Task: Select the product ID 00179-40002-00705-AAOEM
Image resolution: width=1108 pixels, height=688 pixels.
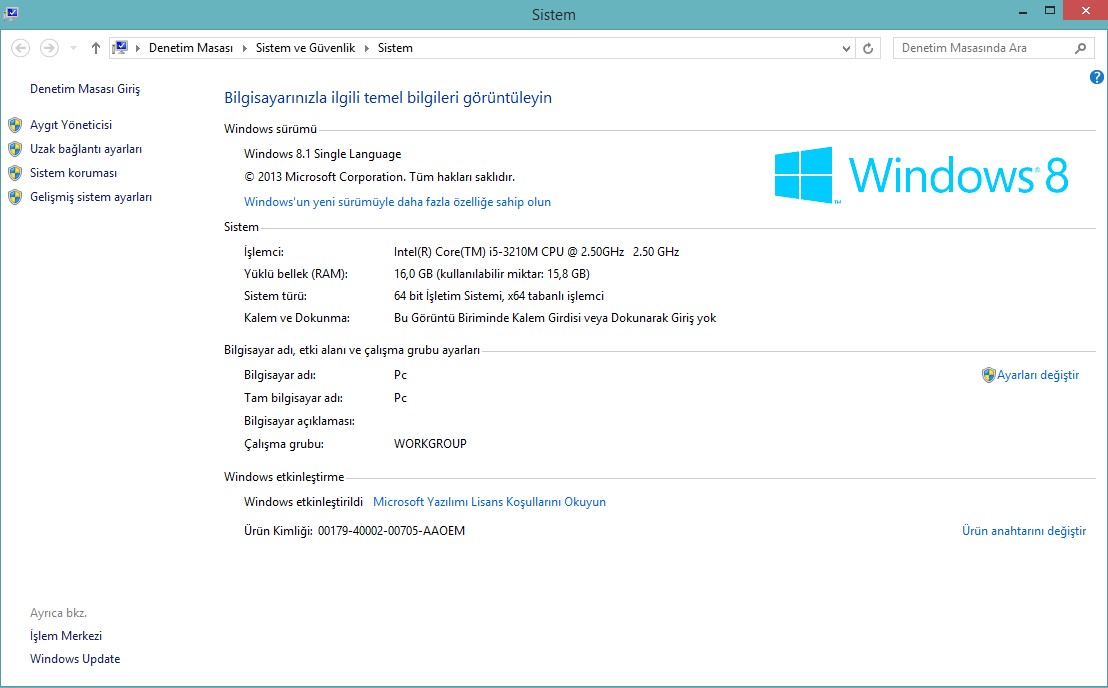Action: 391,531
